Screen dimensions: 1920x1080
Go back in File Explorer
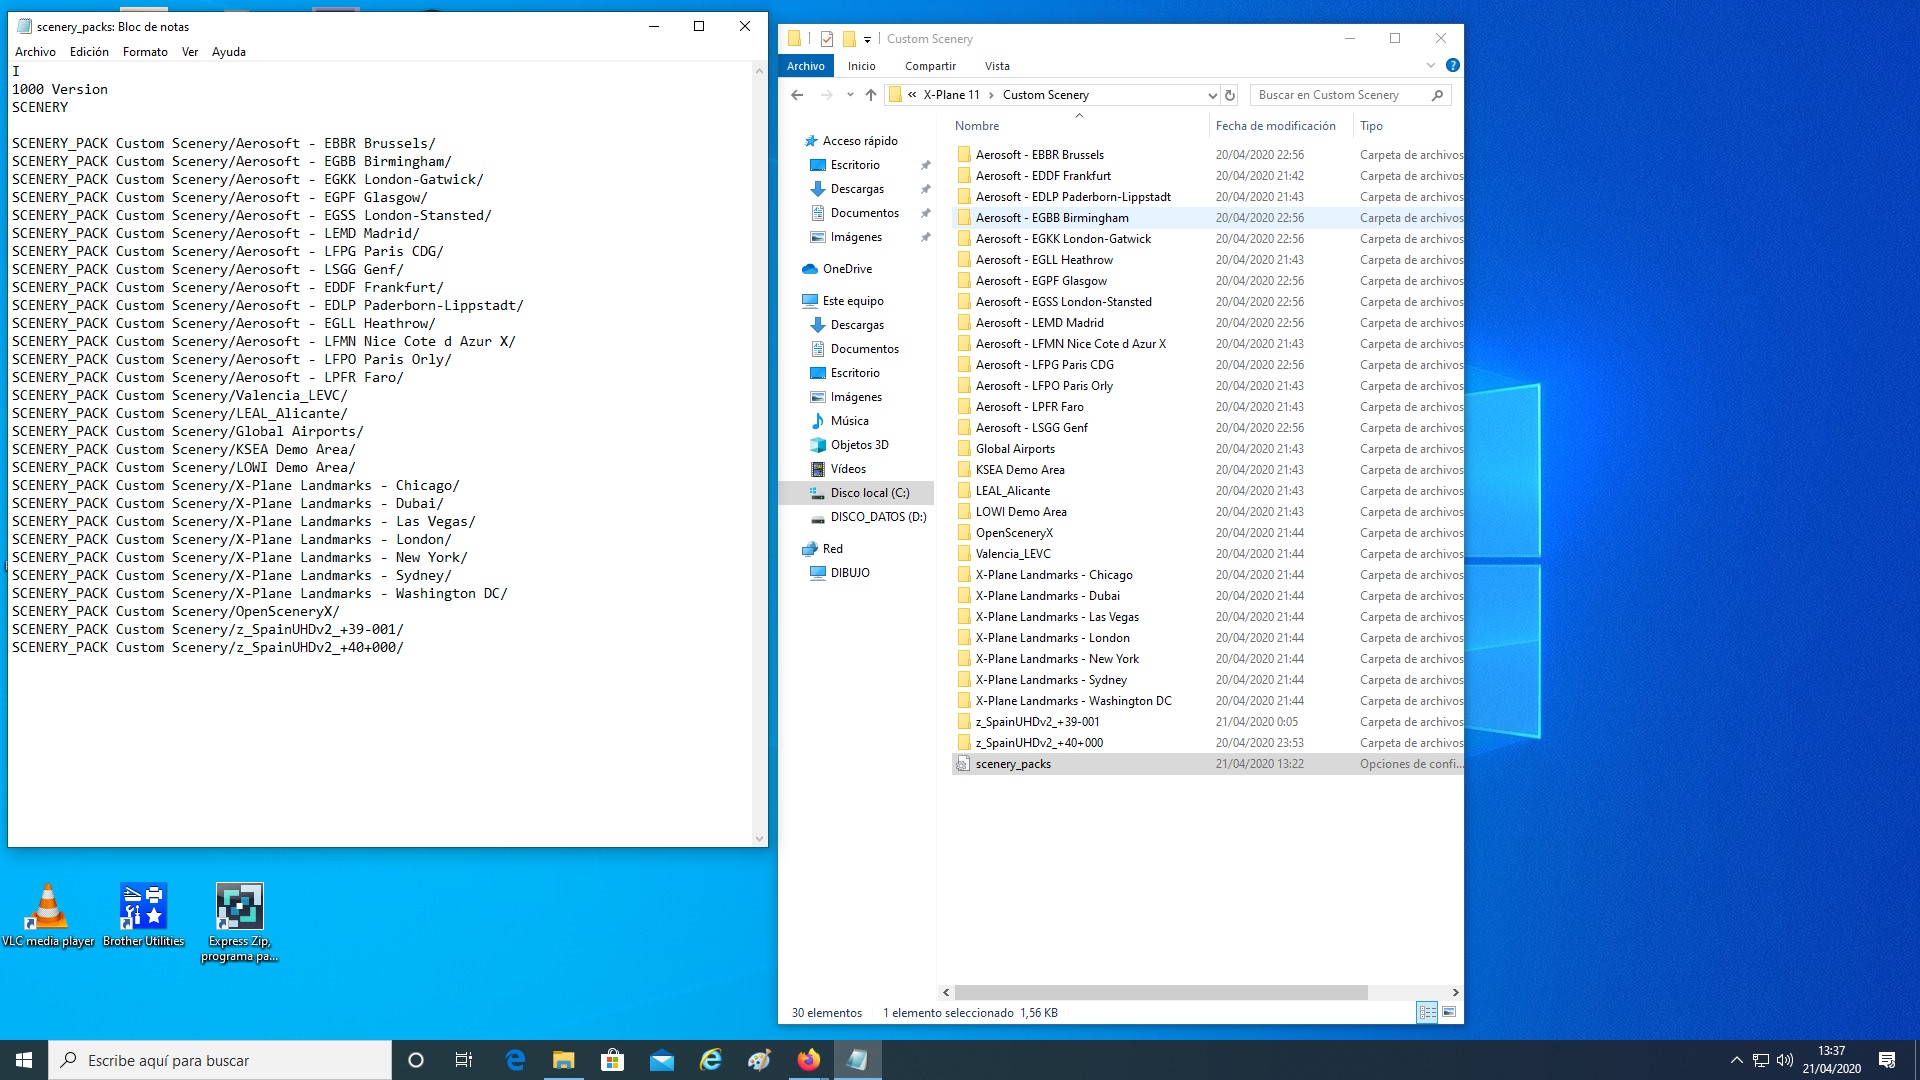(x=797, y=95)
